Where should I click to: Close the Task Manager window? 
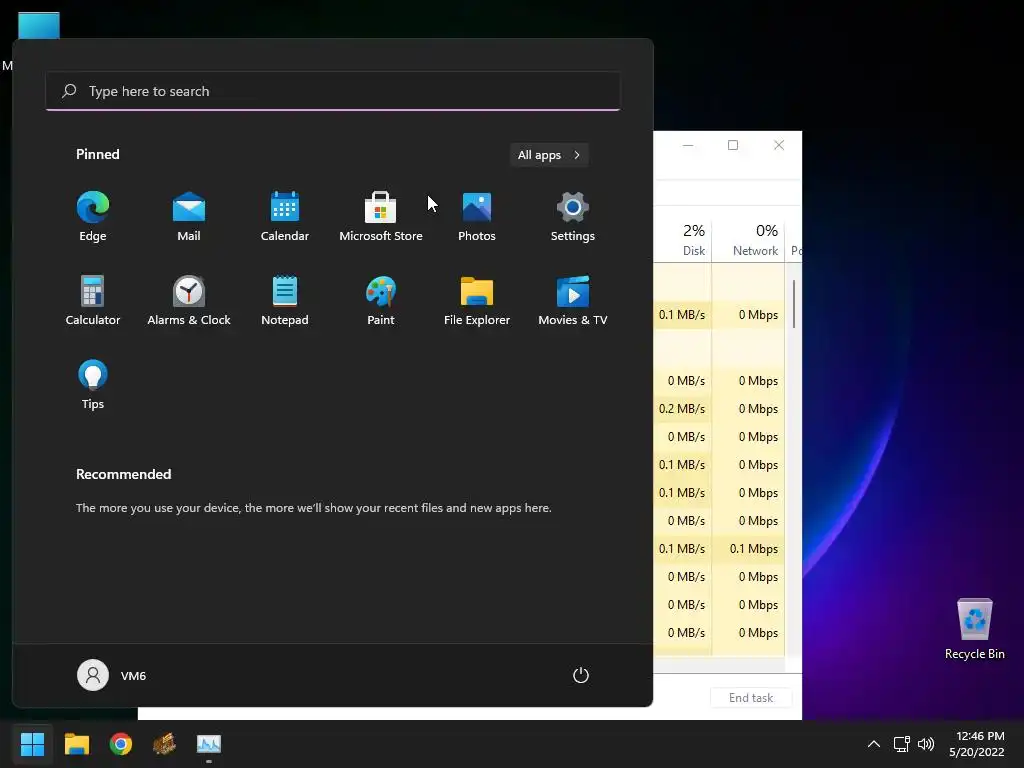click(779, 145)
